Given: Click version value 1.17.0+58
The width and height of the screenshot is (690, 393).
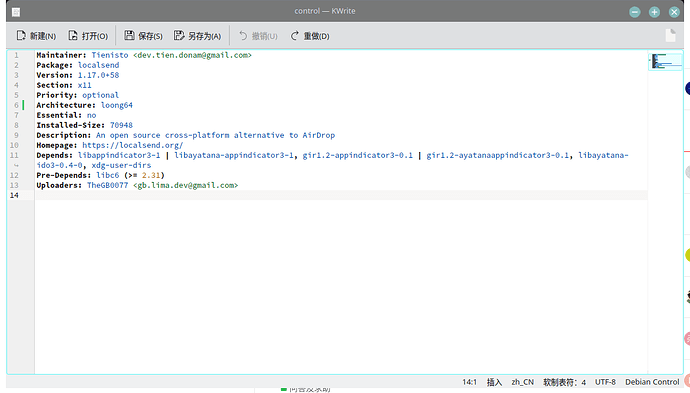Looking at the screenshot, I should coord(98,75).
